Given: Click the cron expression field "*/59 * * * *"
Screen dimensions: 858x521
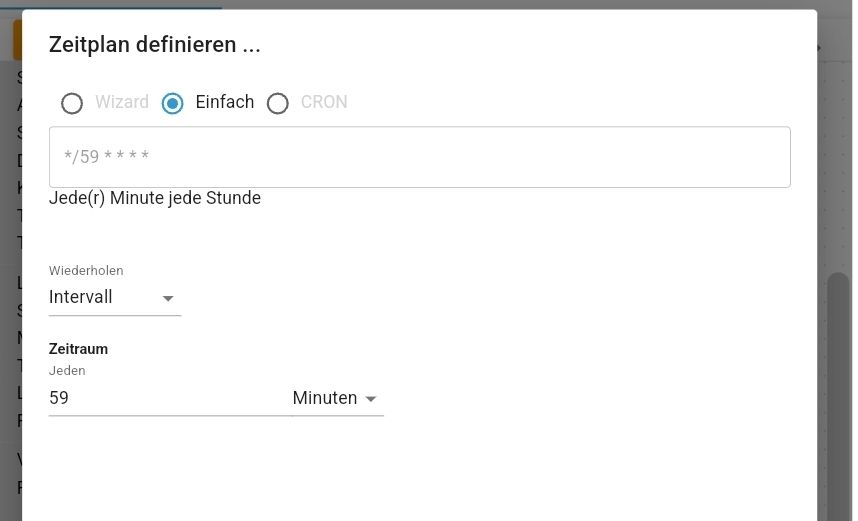Looking at the screenshot, I should click(x=419, y=157).
